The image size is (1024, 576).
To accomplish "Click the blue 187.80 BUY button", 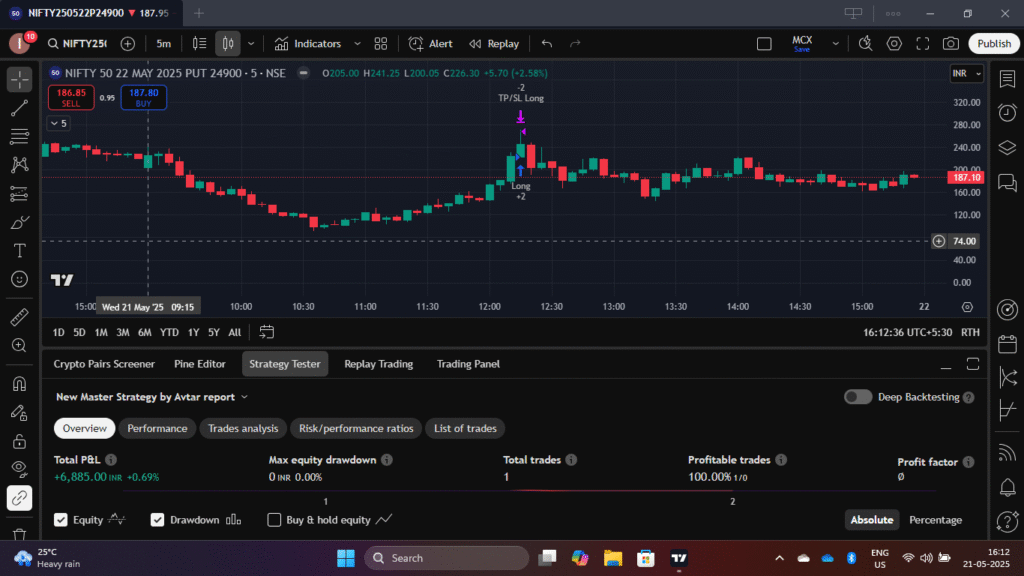I will [144, 97].
